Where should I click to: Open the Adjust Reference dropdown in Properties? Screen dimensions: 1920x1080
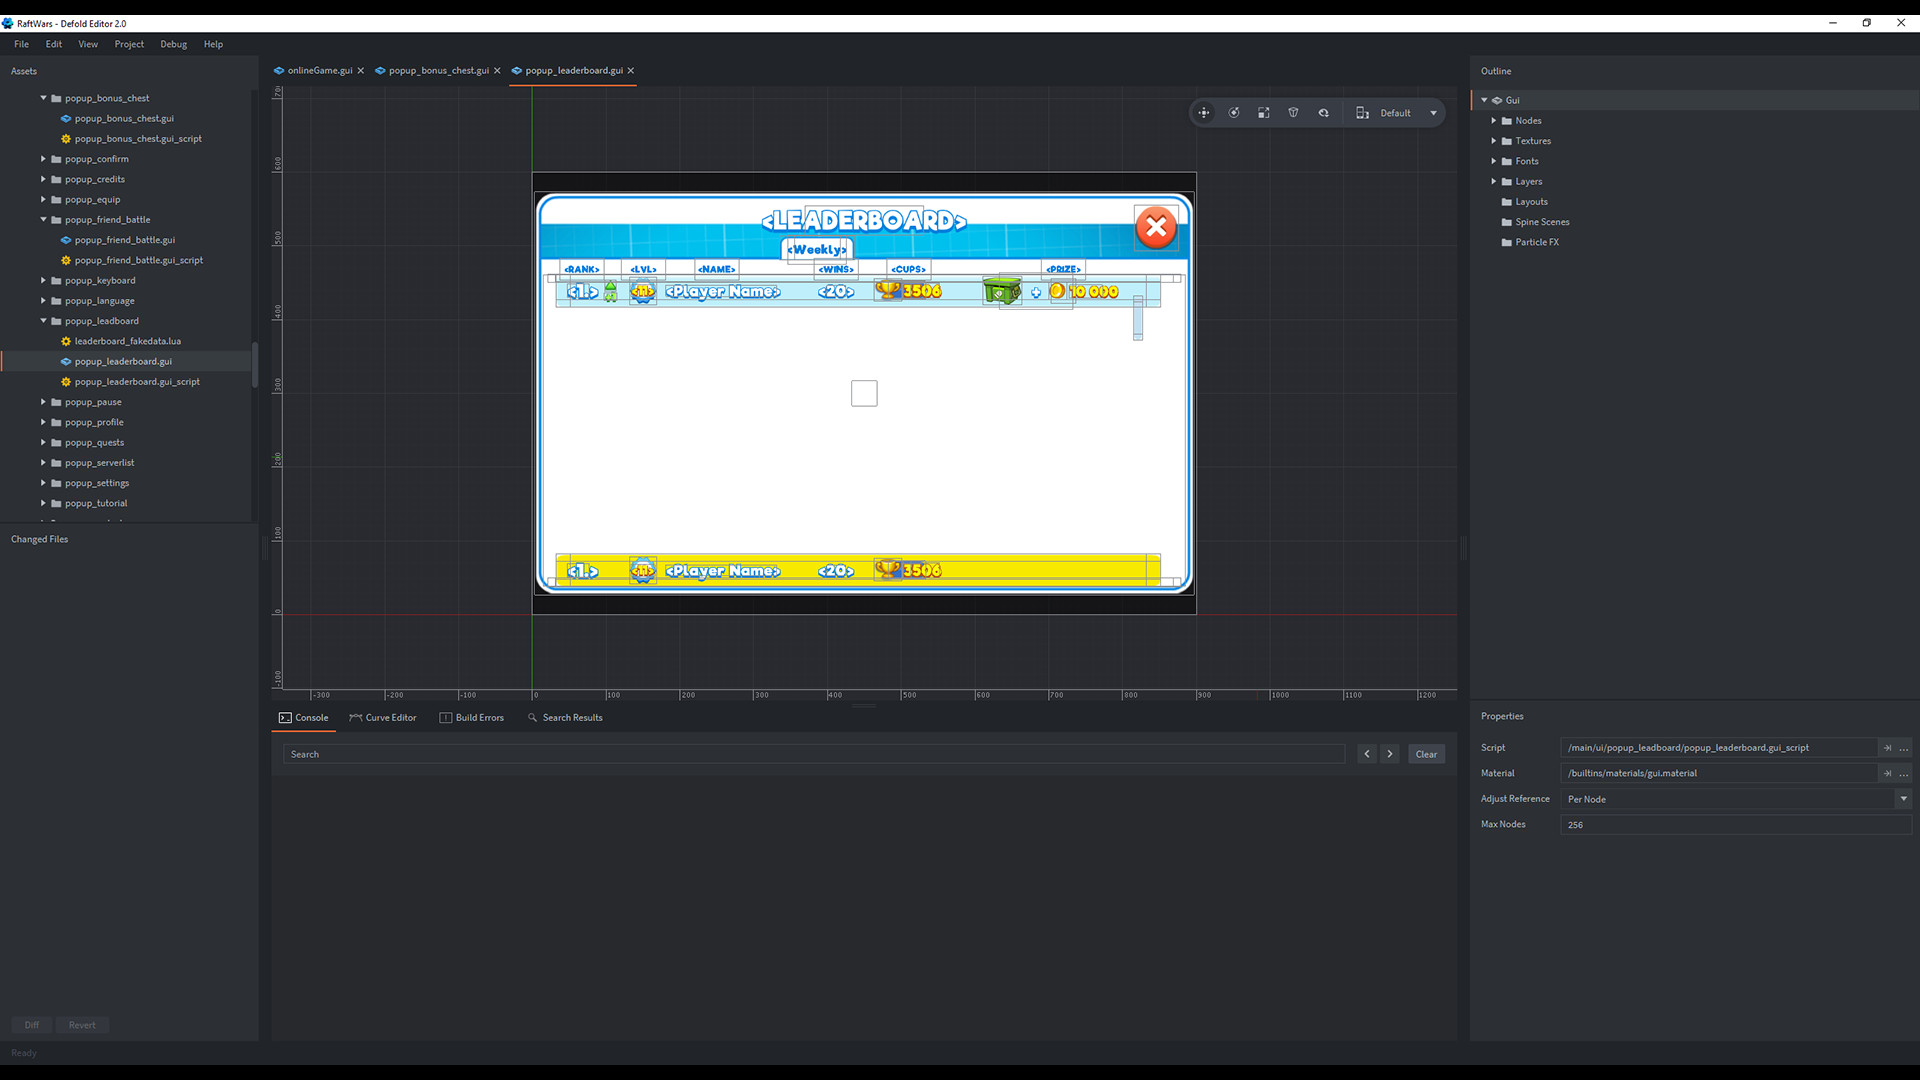(1902, 799)
